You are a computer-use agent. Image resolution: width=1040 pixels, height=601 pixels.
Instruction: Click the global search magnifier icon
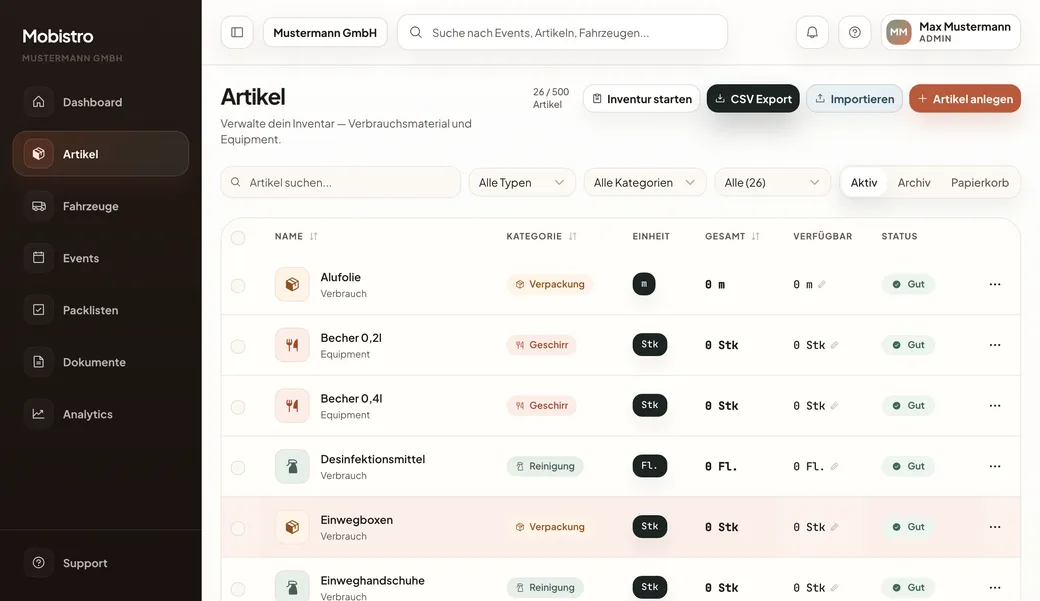click(416, 33)
